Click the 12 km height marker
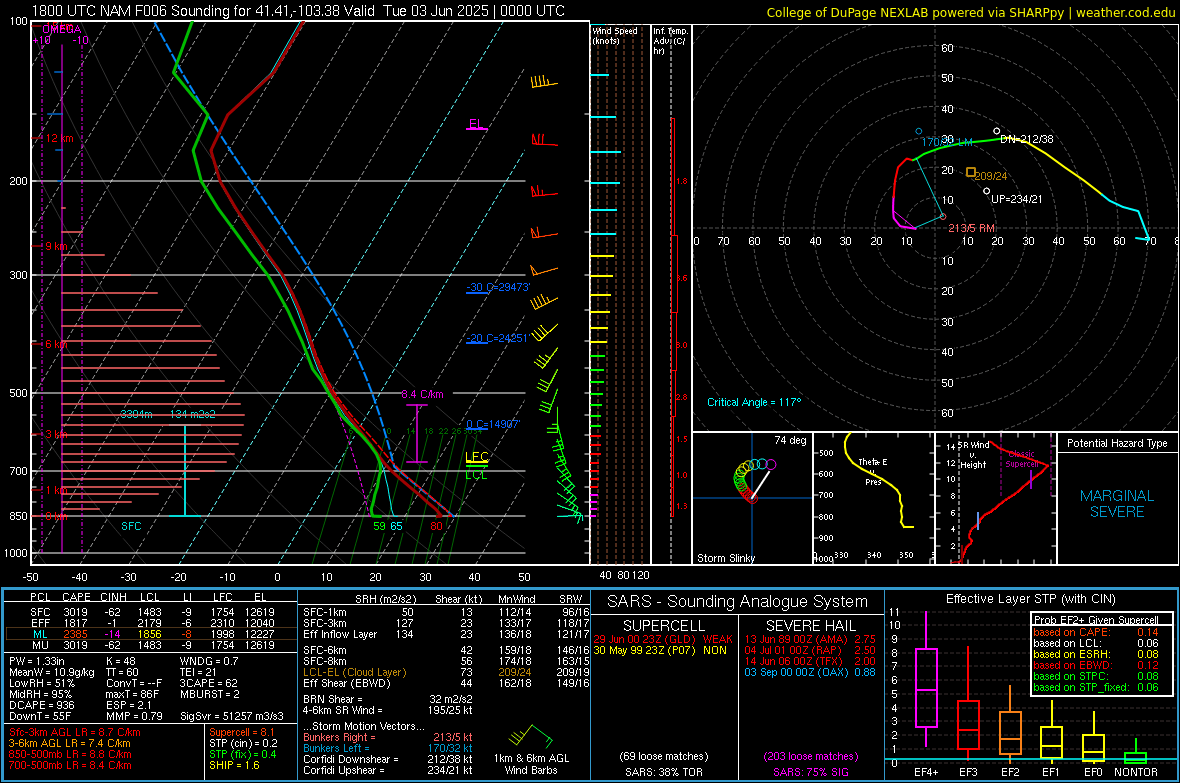Image resolution: width=1180 pixels, height=783 pixels. coord(59,139)
